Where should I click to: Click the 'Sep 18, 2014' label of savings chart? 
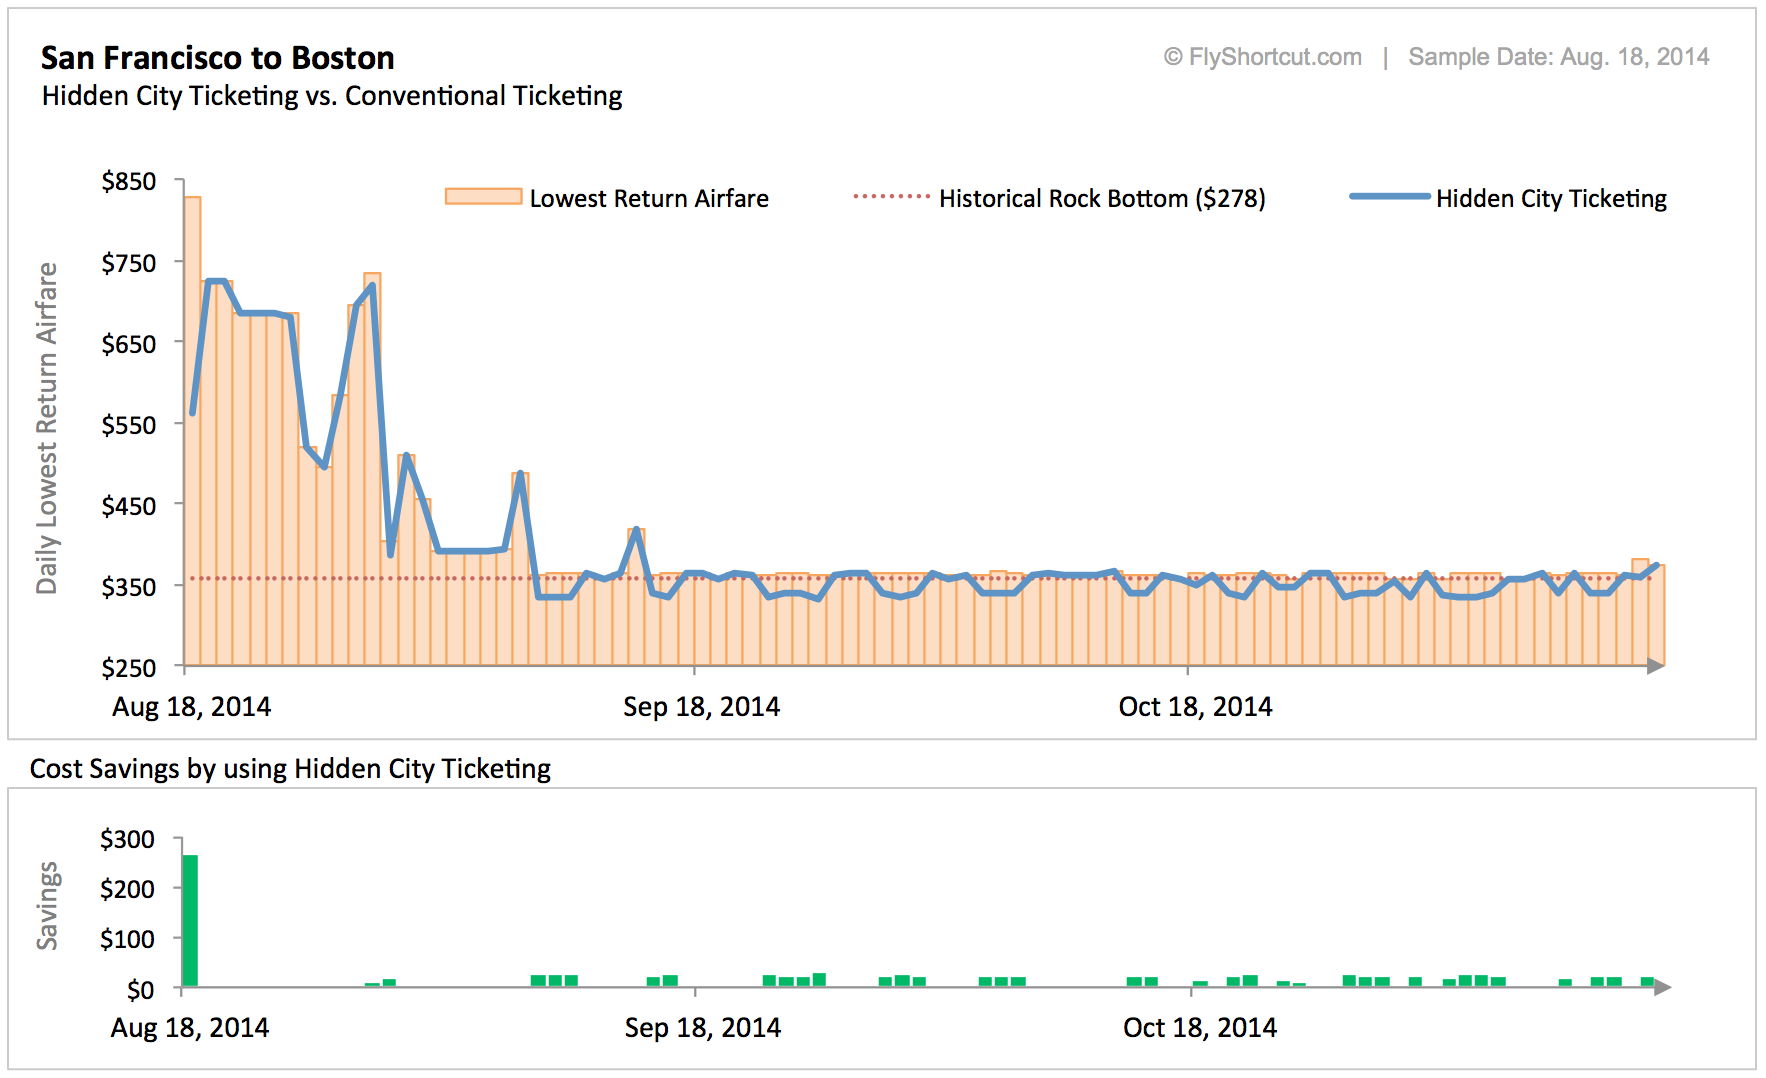pos(703,1028)
